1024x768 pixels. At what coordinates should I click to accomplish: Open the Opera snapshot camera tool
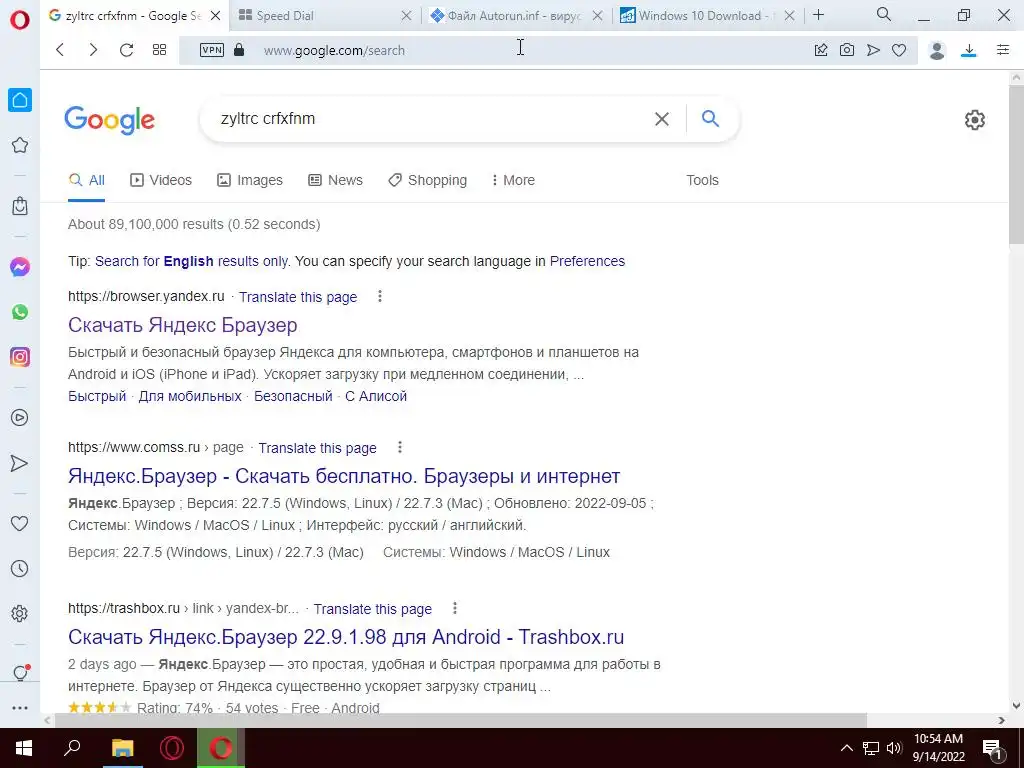[x=847, y=50]
